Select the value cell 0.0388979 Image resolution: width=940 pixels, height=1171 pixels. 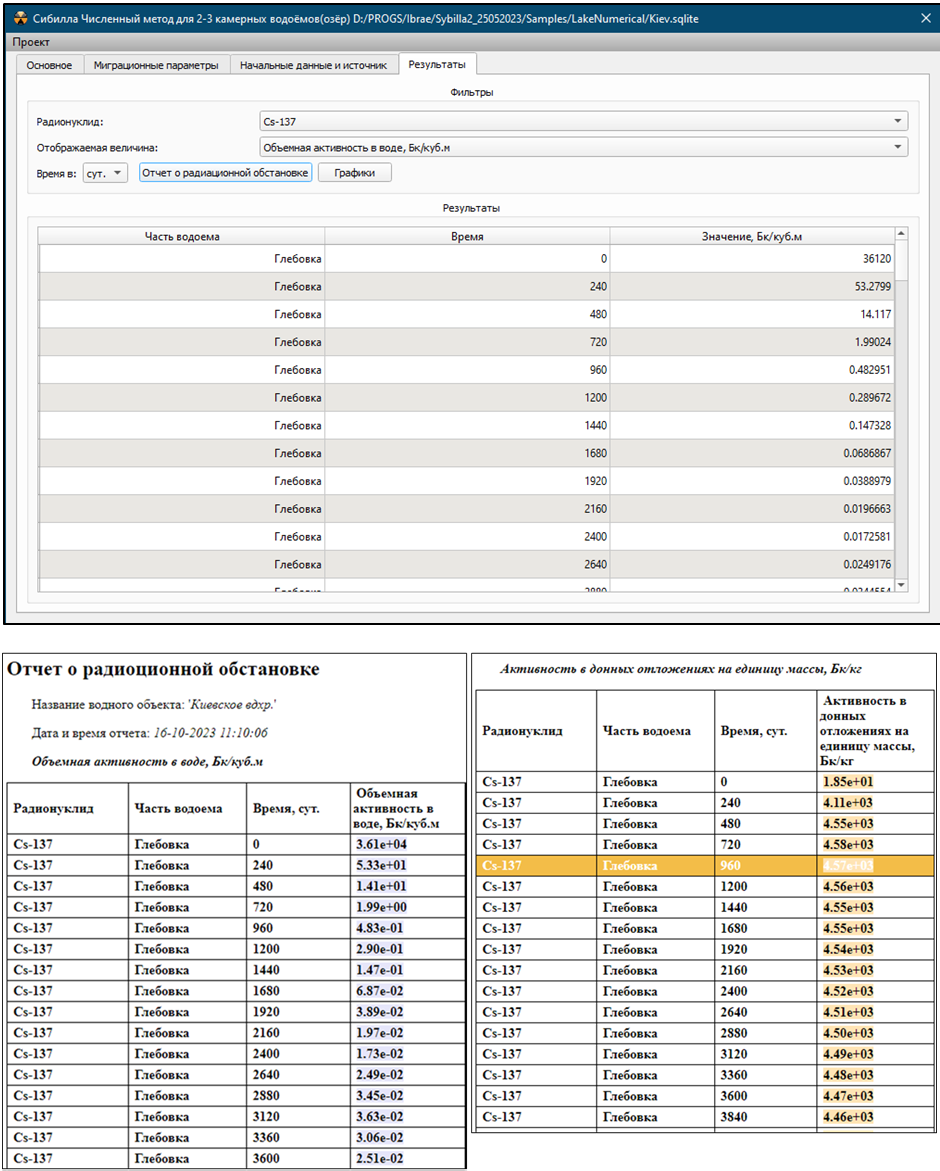pos(752,481)
